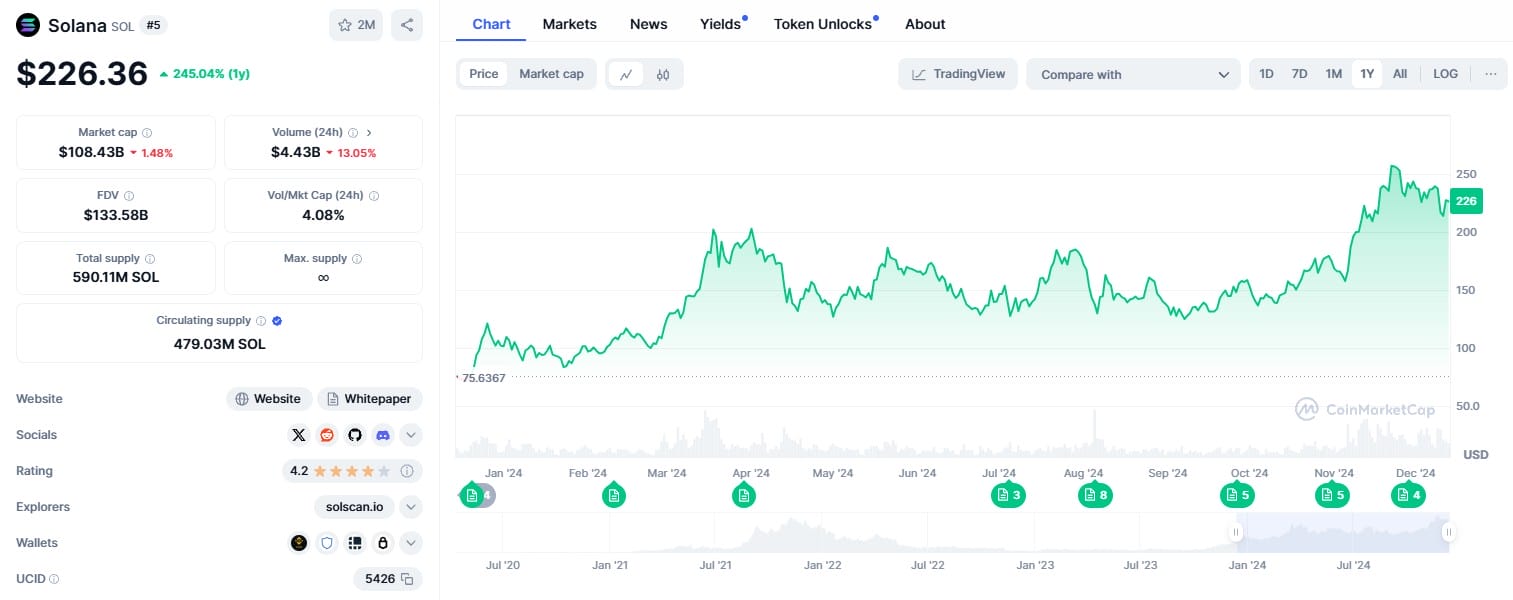Click the FDV info icon
The image size is (1513, 600).
129,196
